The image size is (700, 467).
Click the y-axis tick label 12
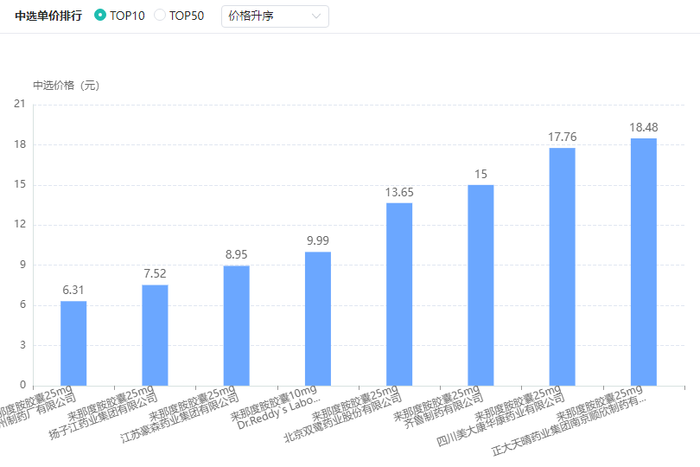click(20, 225)
